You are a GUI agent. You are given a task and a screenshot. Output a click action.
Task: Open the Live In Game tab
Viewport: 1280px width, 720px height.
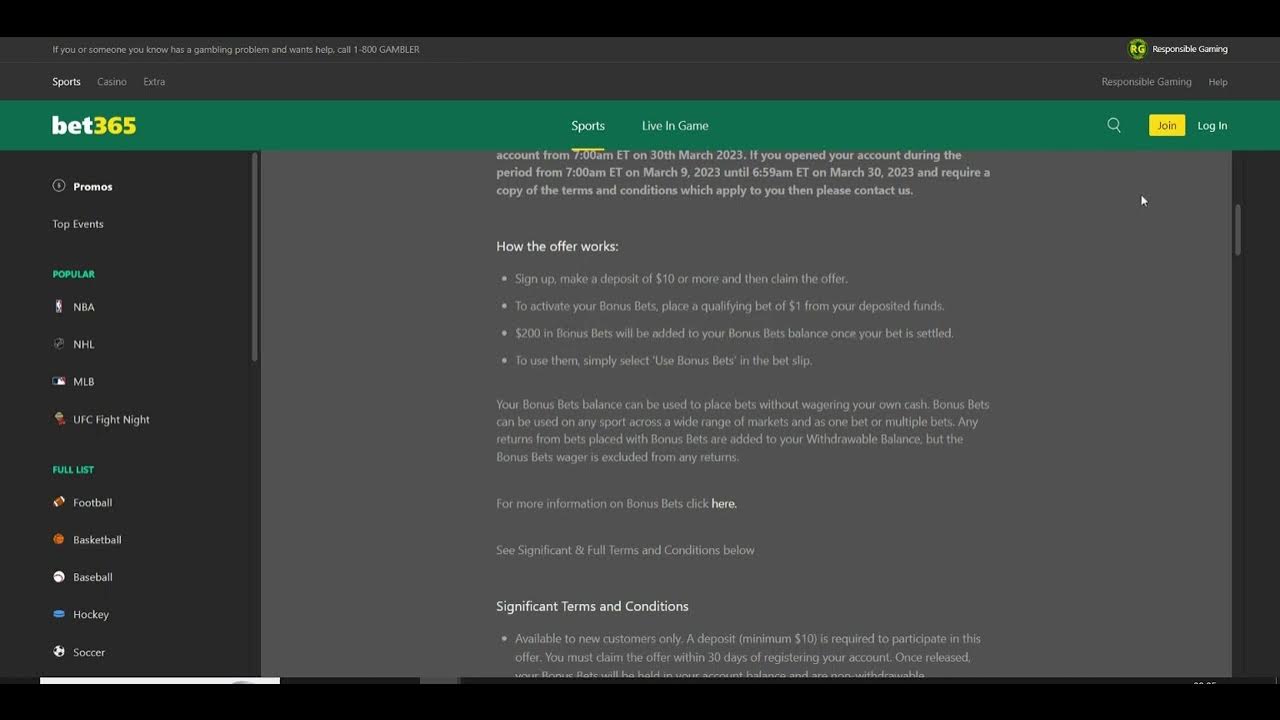[675, 126]
